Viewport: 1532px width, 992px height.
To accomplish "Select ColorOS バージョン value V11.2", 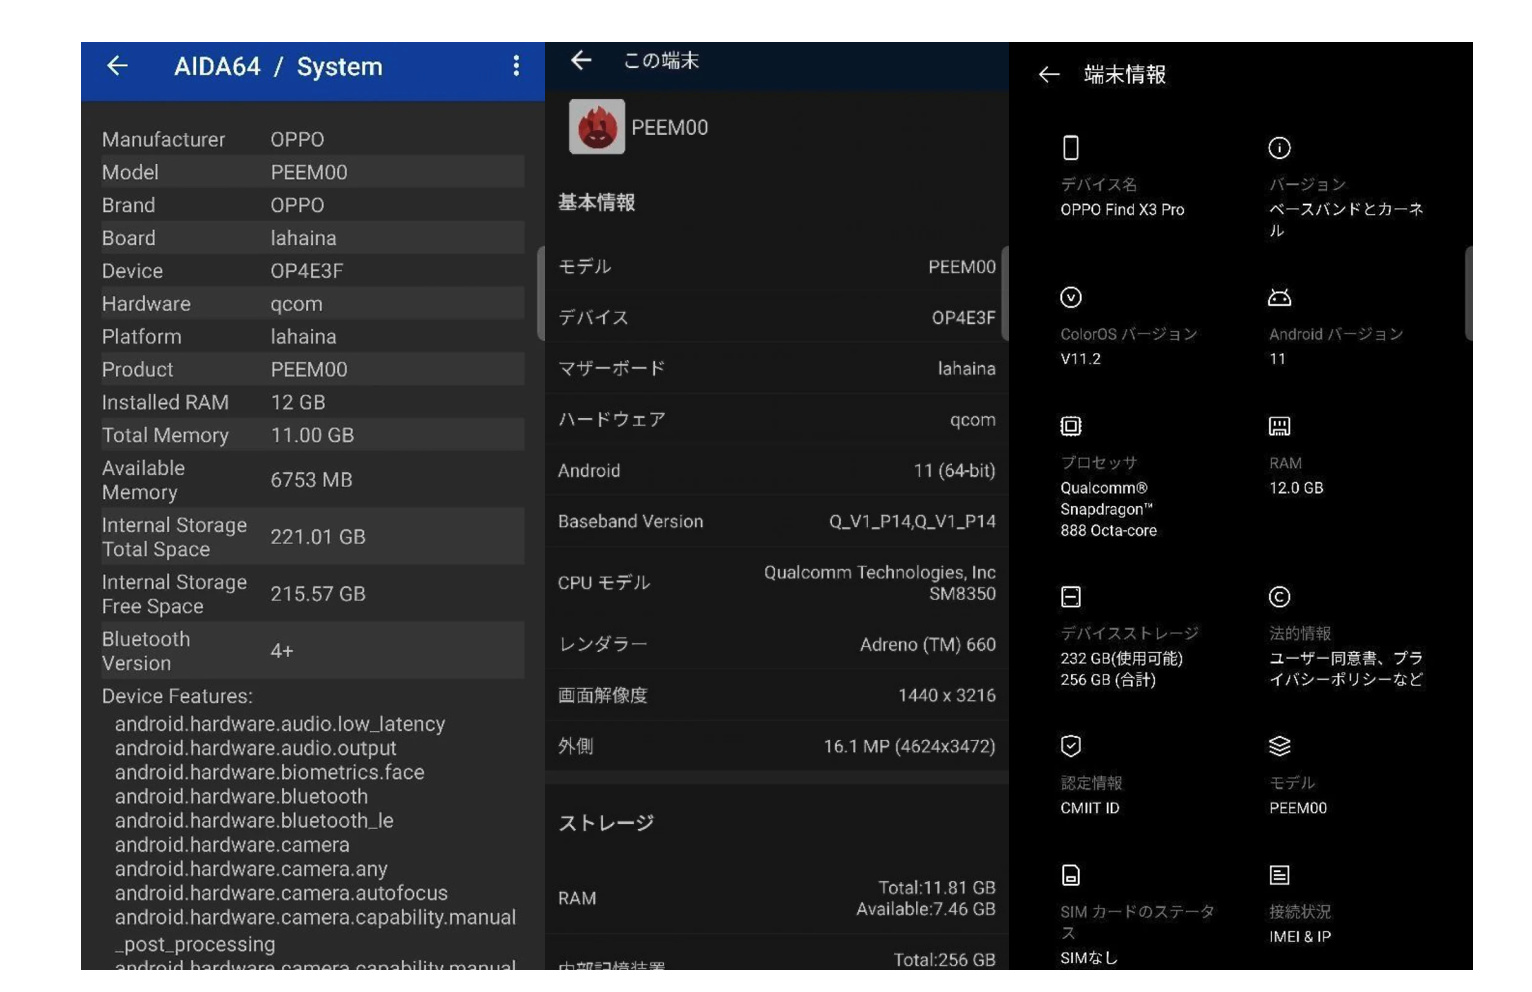I will point(1081,359).
